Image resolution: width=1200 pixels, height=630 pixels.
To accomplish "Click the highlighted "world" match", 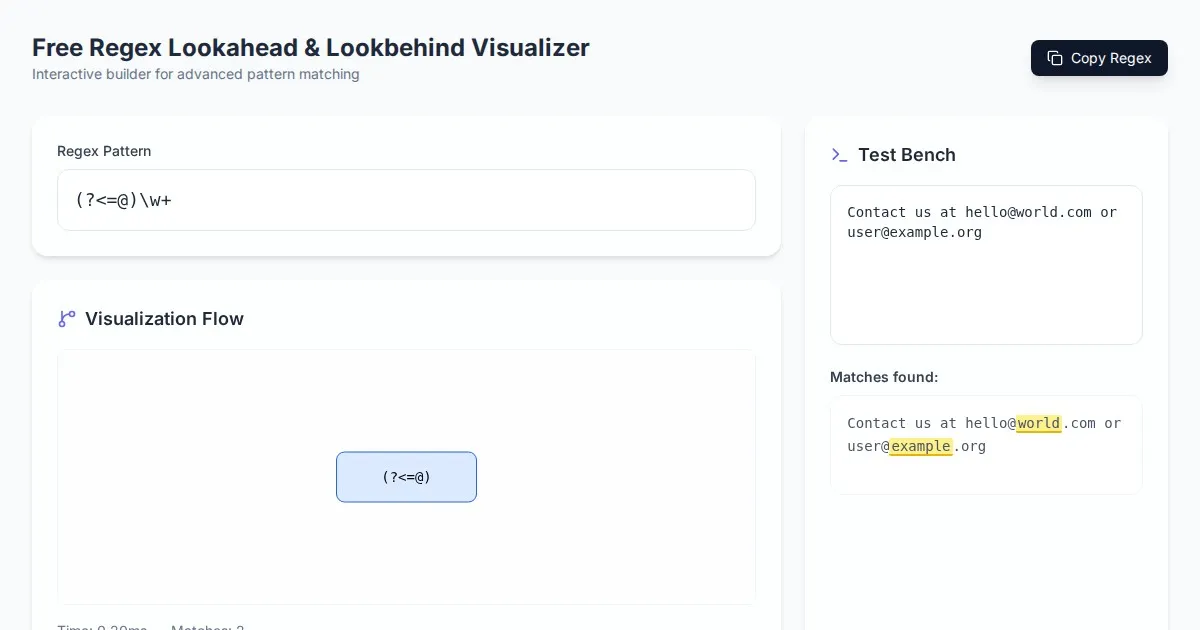I will pyautogui.click(x=1038, y=423).
